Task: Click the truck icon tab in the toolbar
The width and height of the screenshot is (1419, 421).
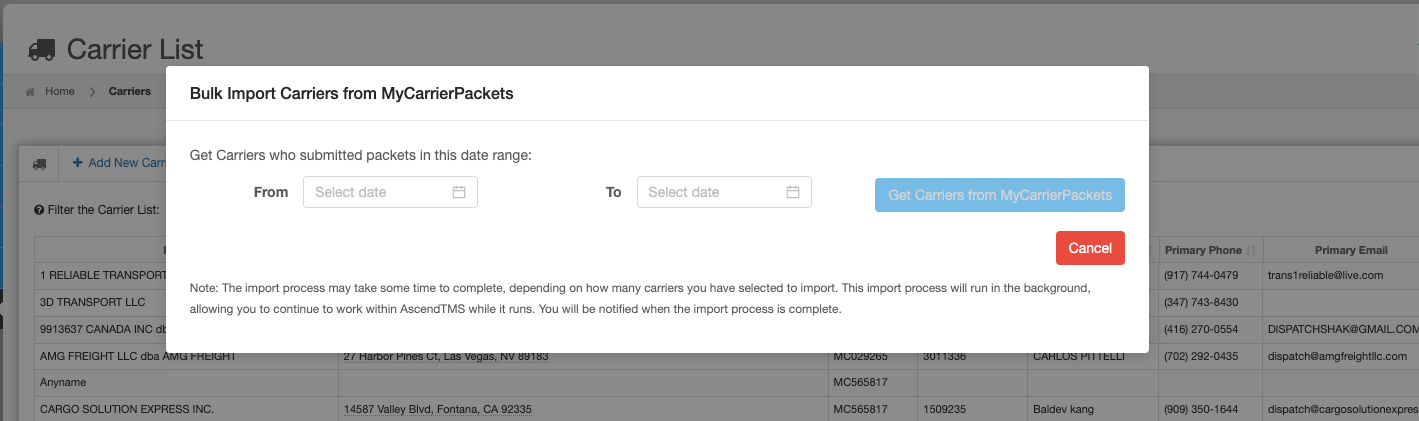Action: [x=40, y=163]
